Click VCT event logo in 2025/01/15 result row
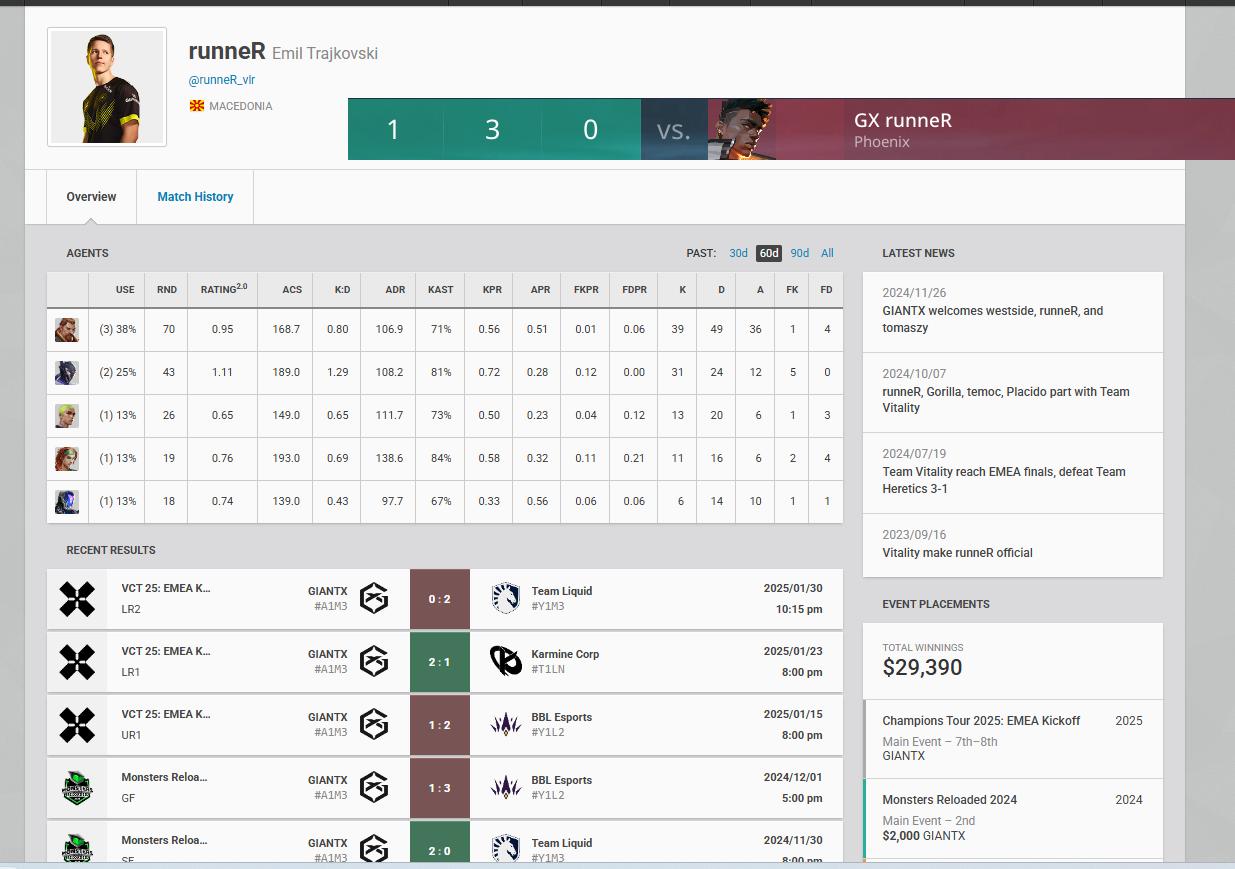This screenshot has width=1235, height=869. tap(77, 725)
